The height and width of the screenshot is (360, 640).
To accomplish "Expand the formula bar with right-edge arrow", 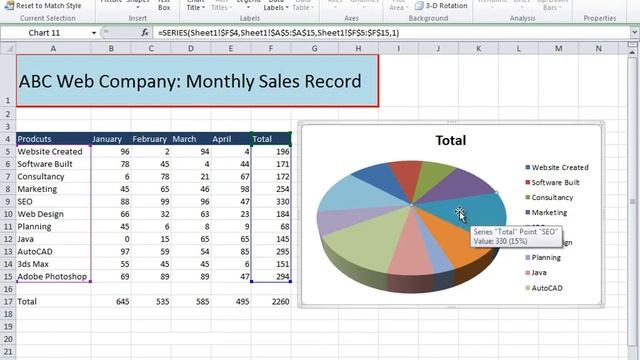I will click(x=635, y=33).
